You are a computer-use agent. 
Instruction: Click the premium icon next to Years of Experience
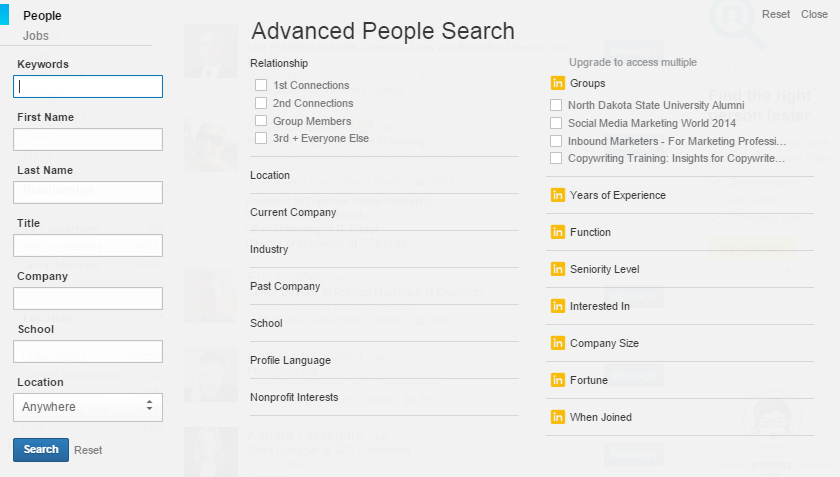(558, 195)
